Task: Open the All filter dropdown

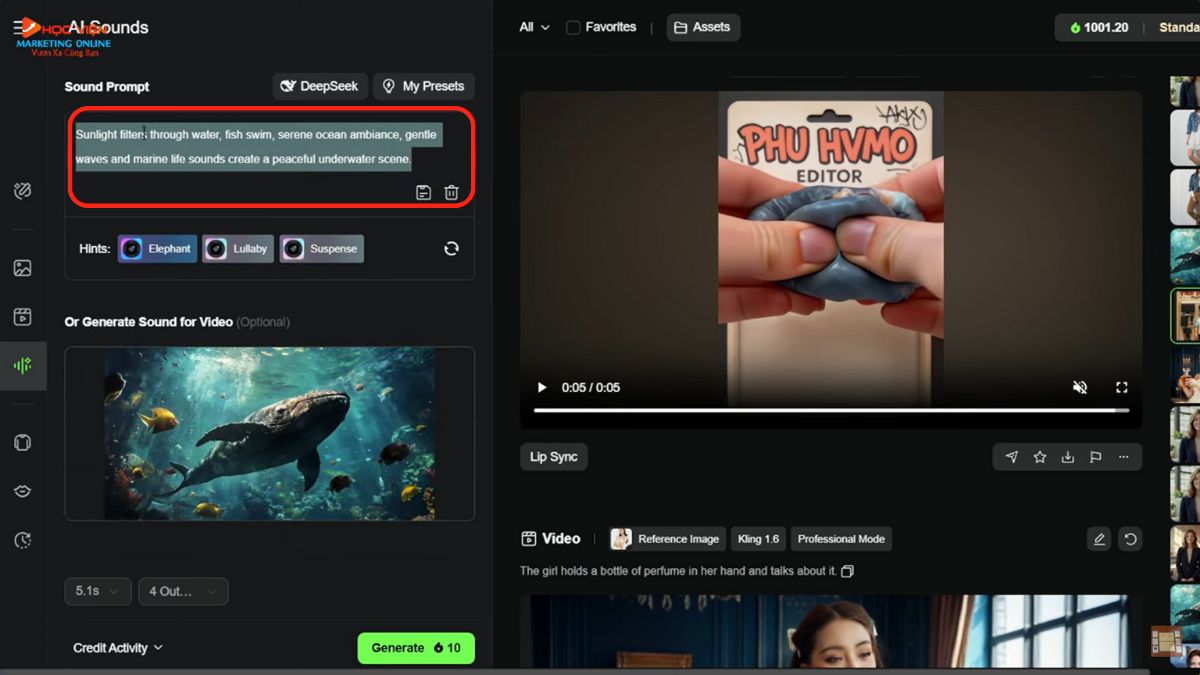Action: click(534, 27)
